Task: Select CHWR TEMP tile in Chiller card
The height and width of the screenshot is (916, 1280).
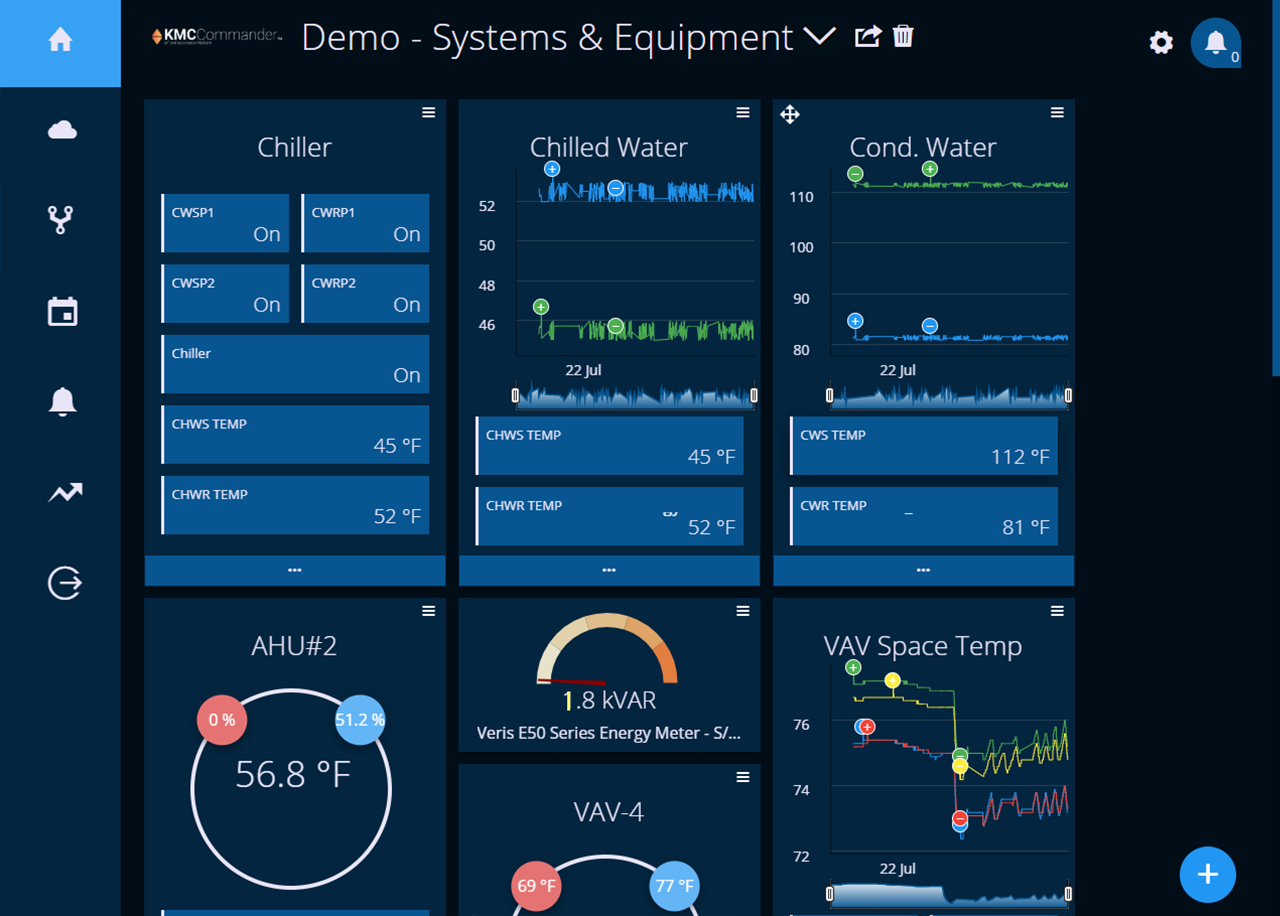Action: [x=295, y=505]
